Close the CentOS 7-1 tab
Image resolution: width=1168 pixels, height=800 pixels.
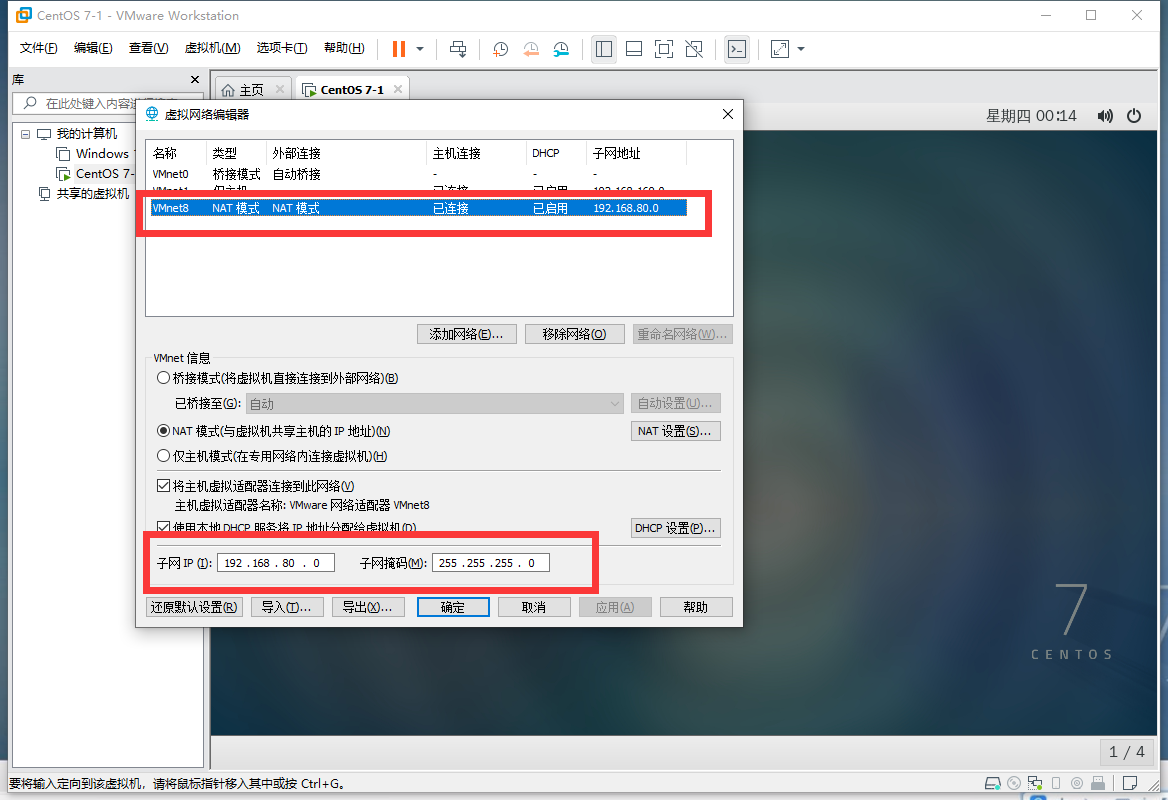398,89
